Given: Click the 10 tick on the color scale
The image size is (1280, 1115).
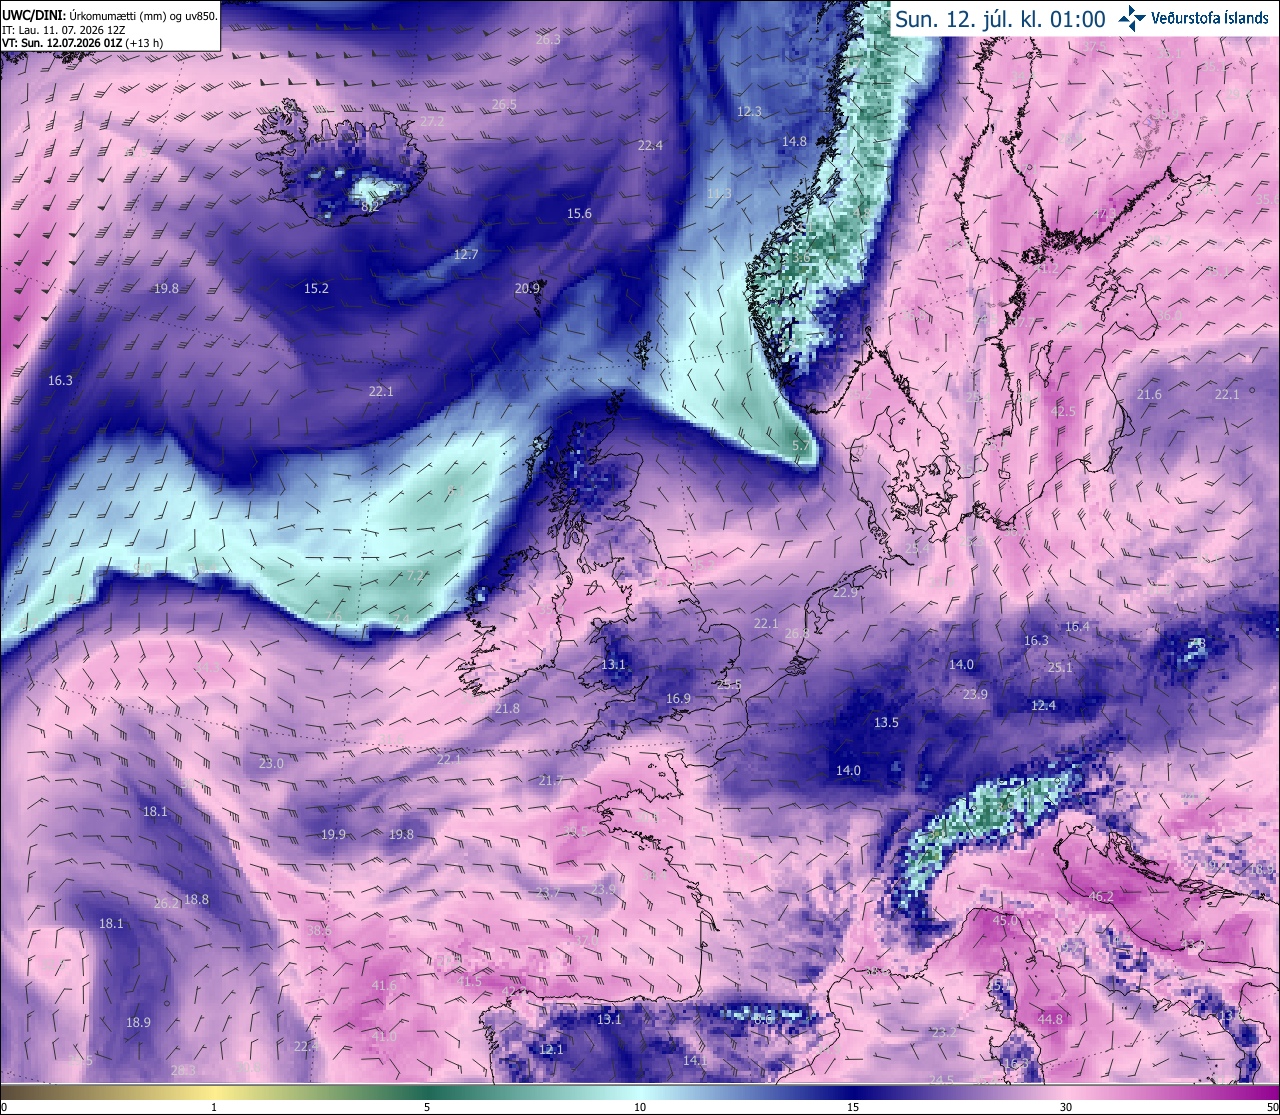Looking at the screenshot, I should click(640, 1107).
